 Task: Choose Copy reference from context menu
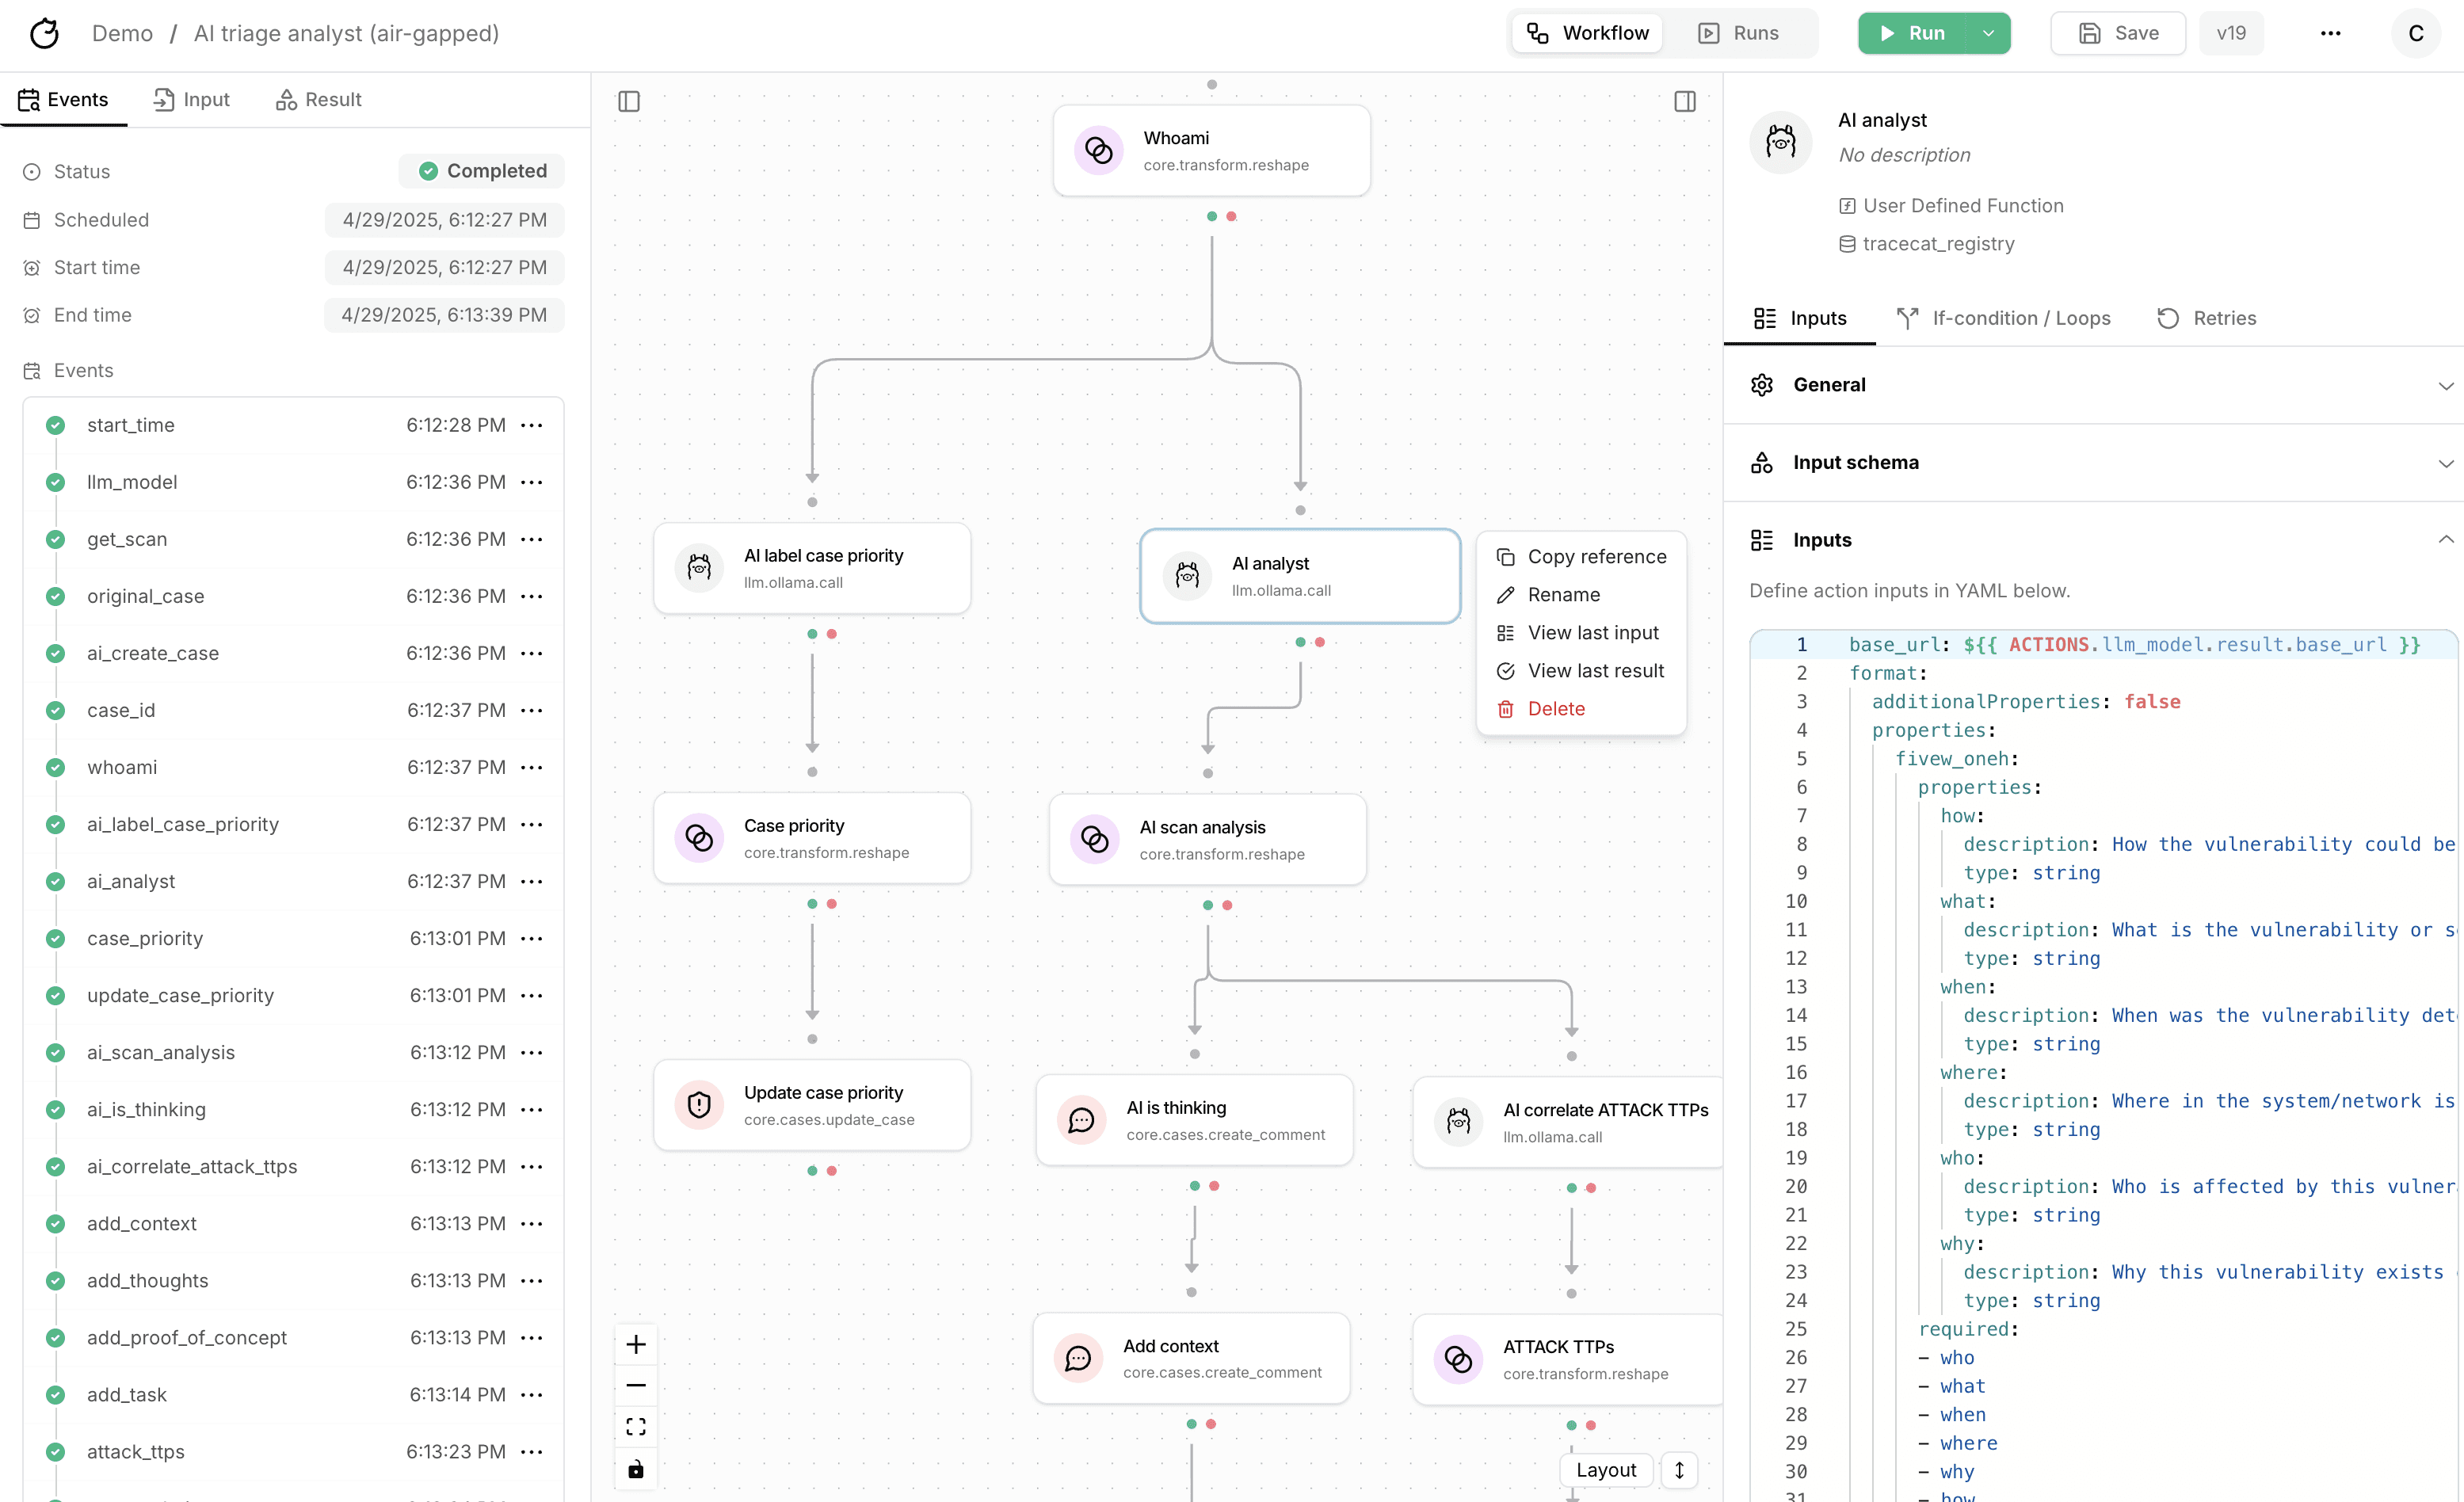pos(1581,557)
